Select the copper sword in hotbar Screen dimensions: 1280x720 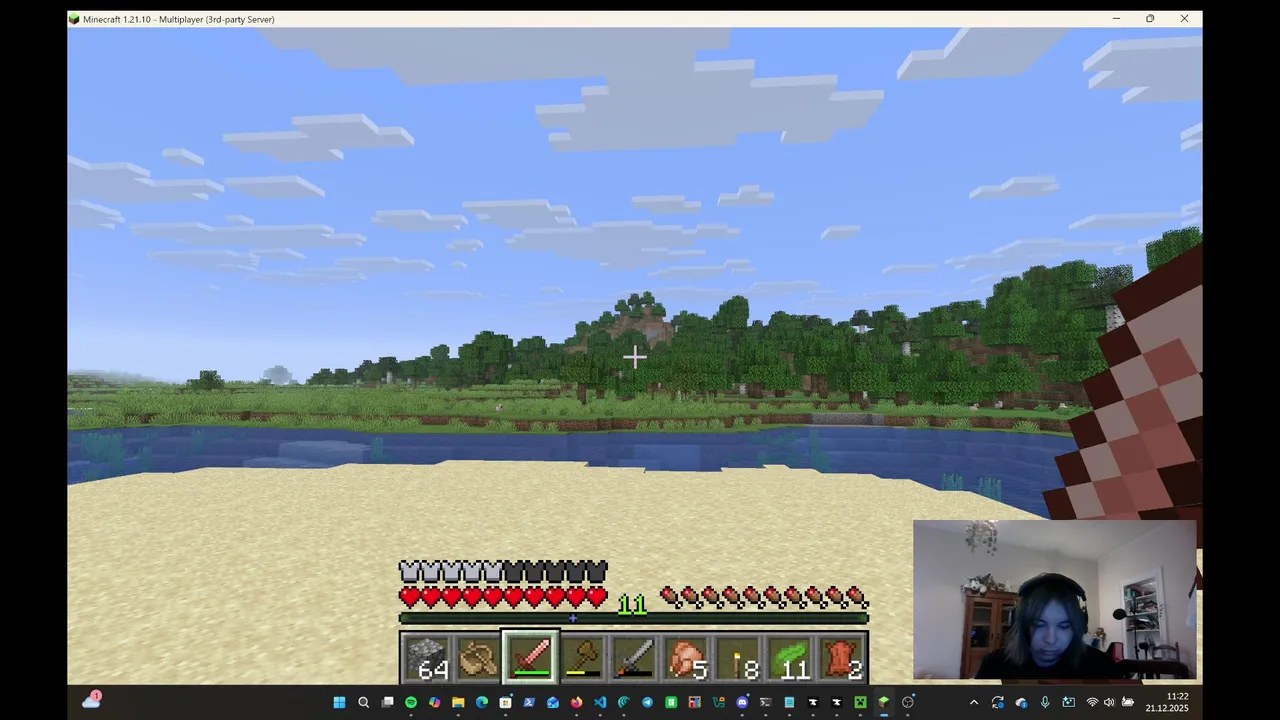[530, 658]
